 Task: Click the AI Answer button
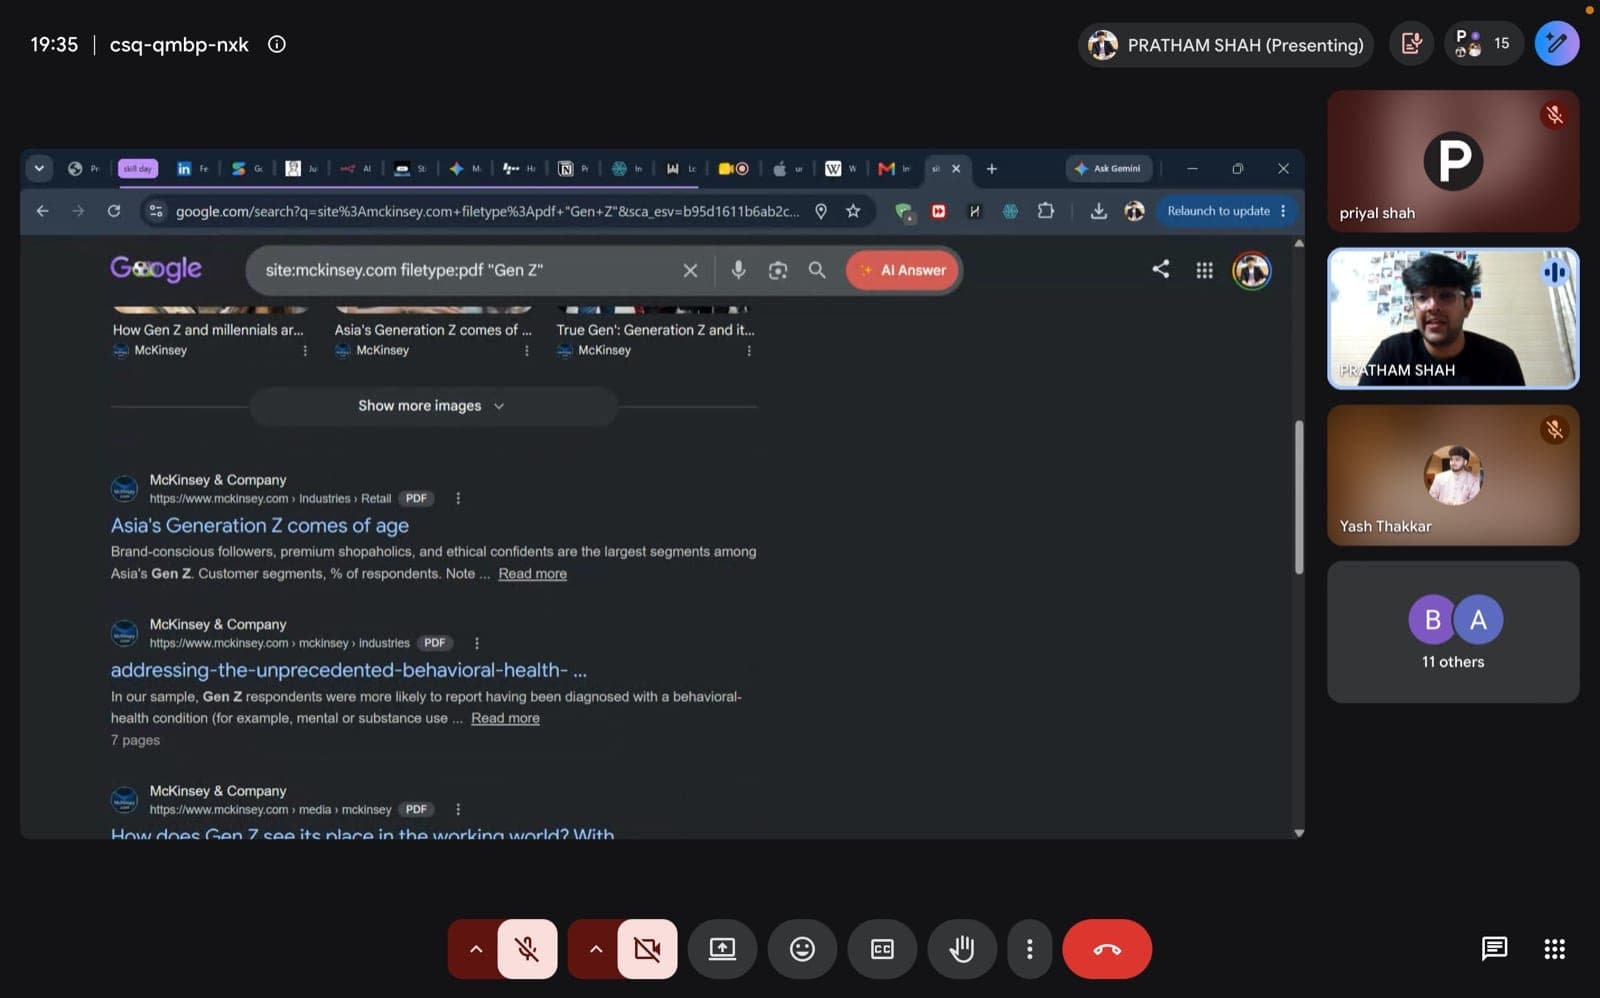point(903,270)
